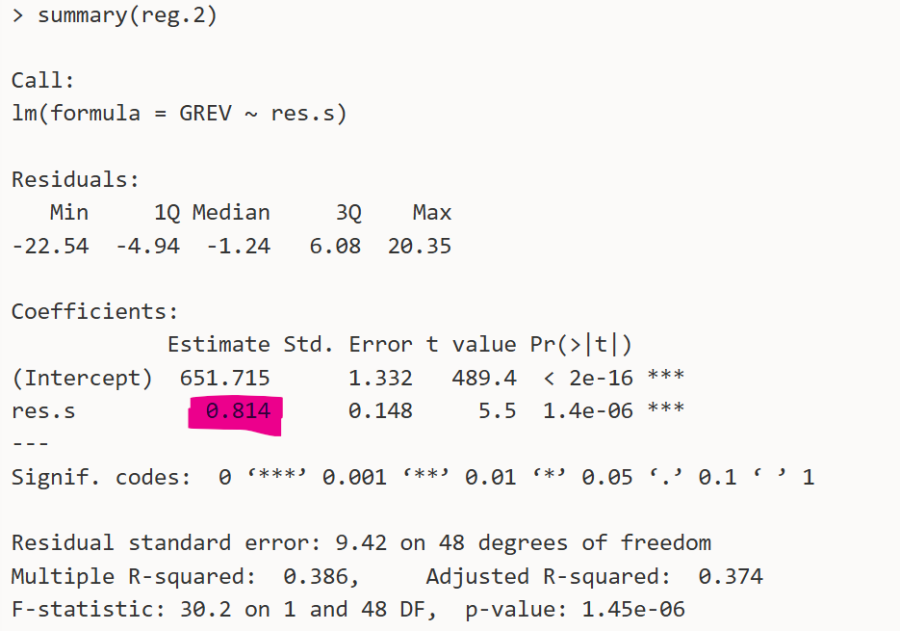Click the Median residual value -1.24
Screen dimensions: 900x631
(238, 245)
